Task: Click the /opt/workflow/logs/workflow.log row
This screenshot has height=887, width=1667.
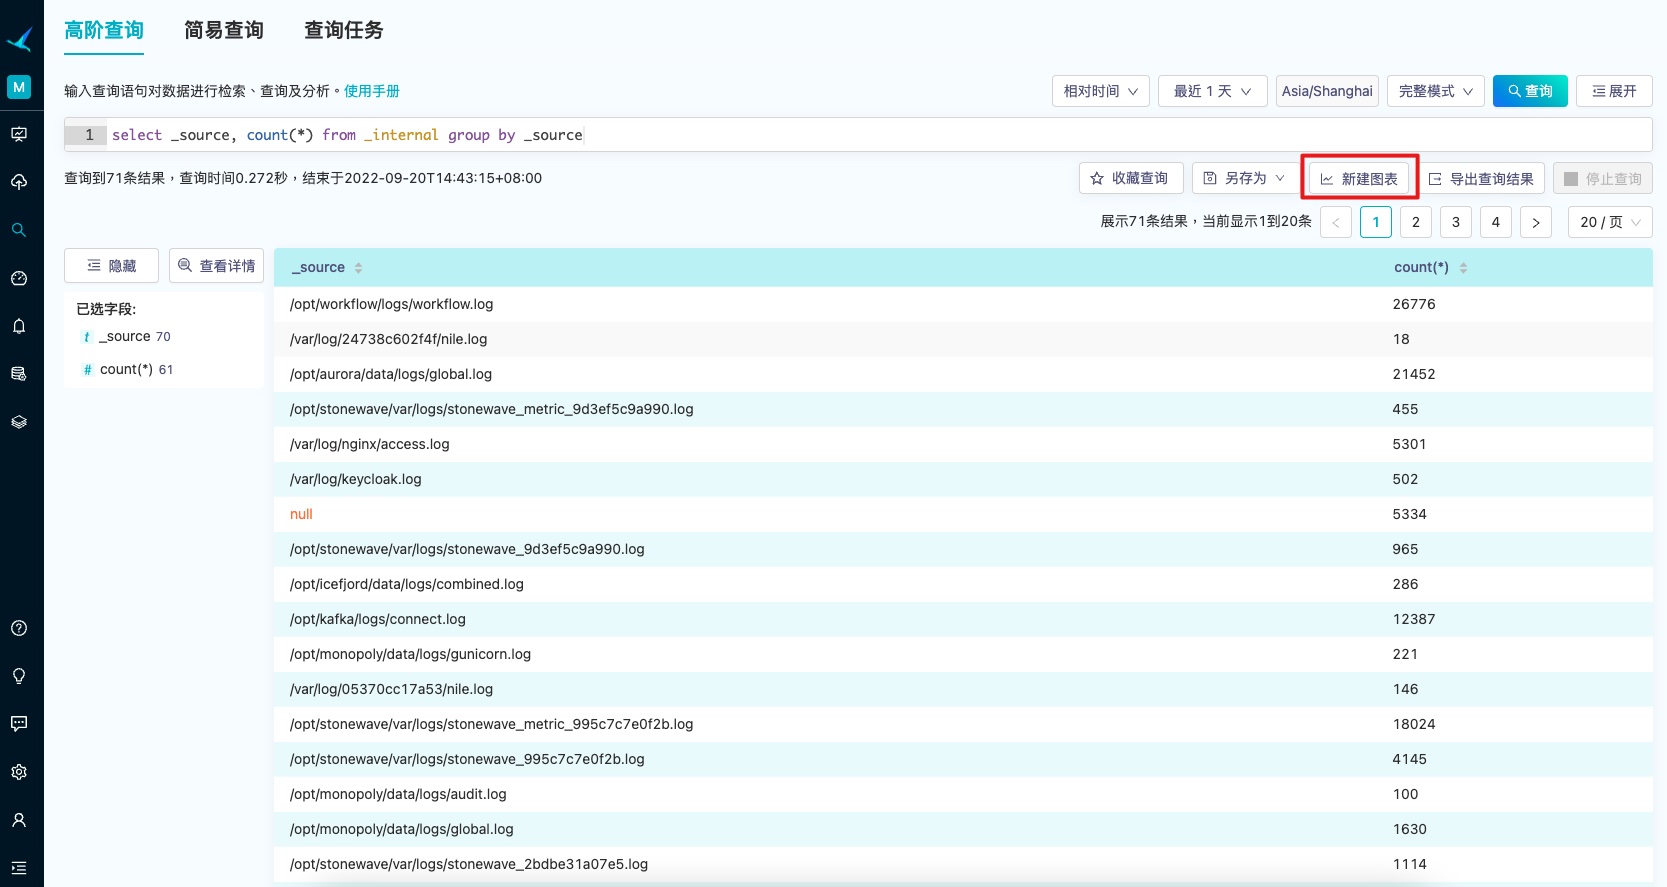Action: coord(963,304)
